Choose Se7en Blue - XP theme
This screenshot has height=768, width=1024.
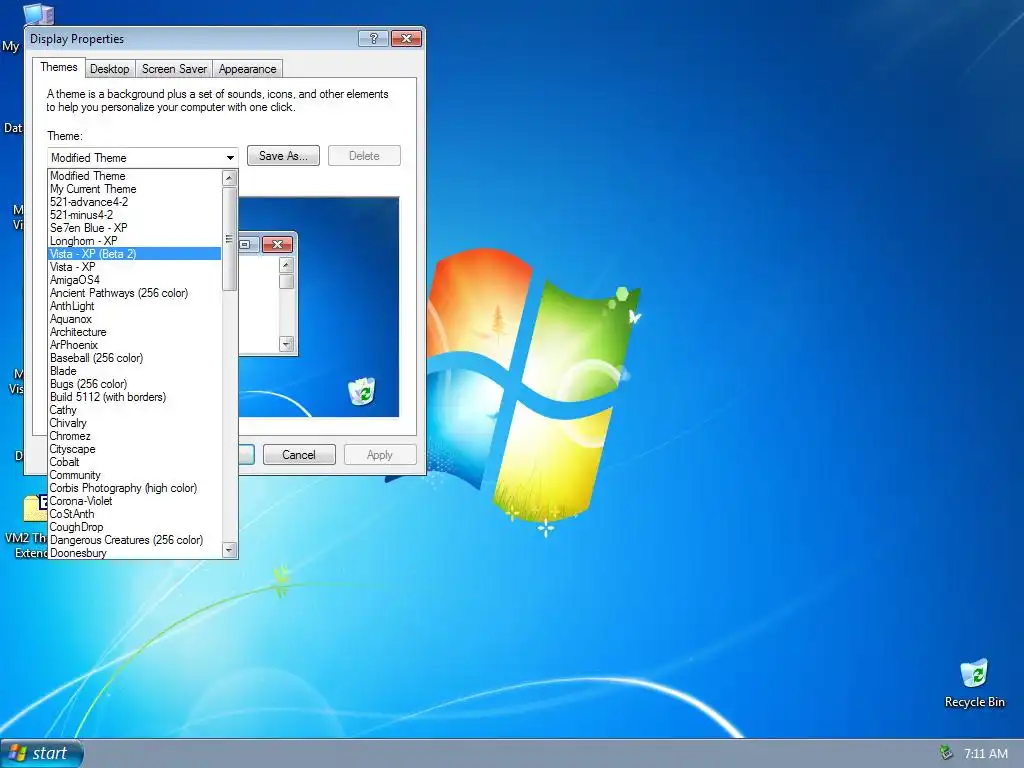135,228
